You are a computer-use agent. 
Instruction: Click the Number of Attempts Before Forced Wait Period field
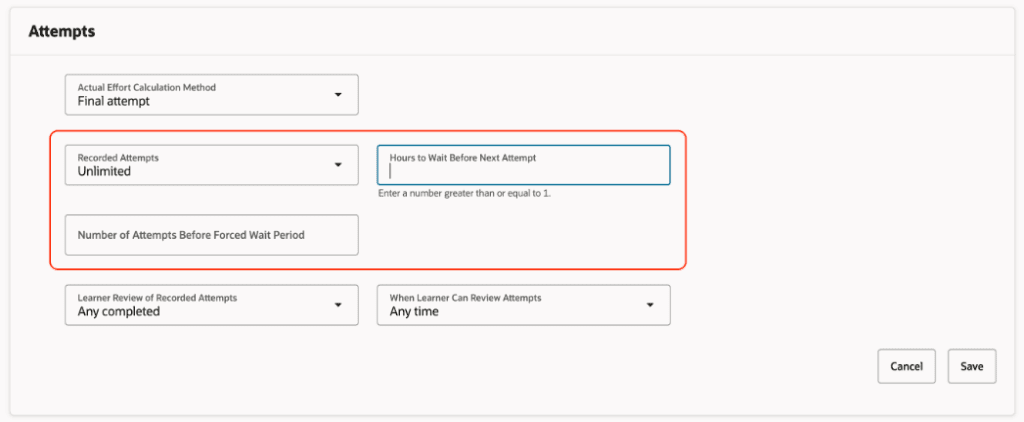212,235
